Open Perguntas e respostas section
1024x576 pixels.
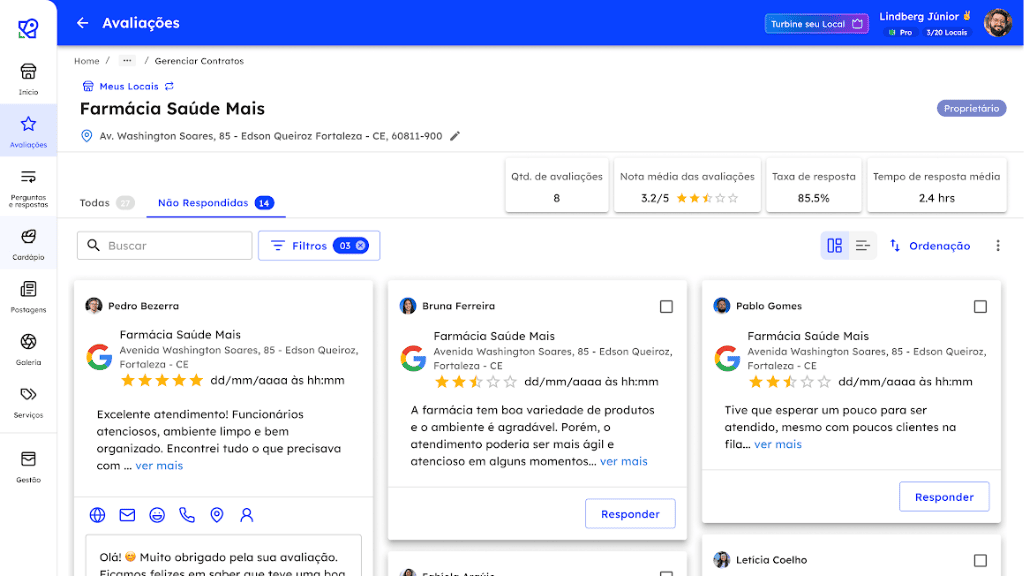coord(28,188)
